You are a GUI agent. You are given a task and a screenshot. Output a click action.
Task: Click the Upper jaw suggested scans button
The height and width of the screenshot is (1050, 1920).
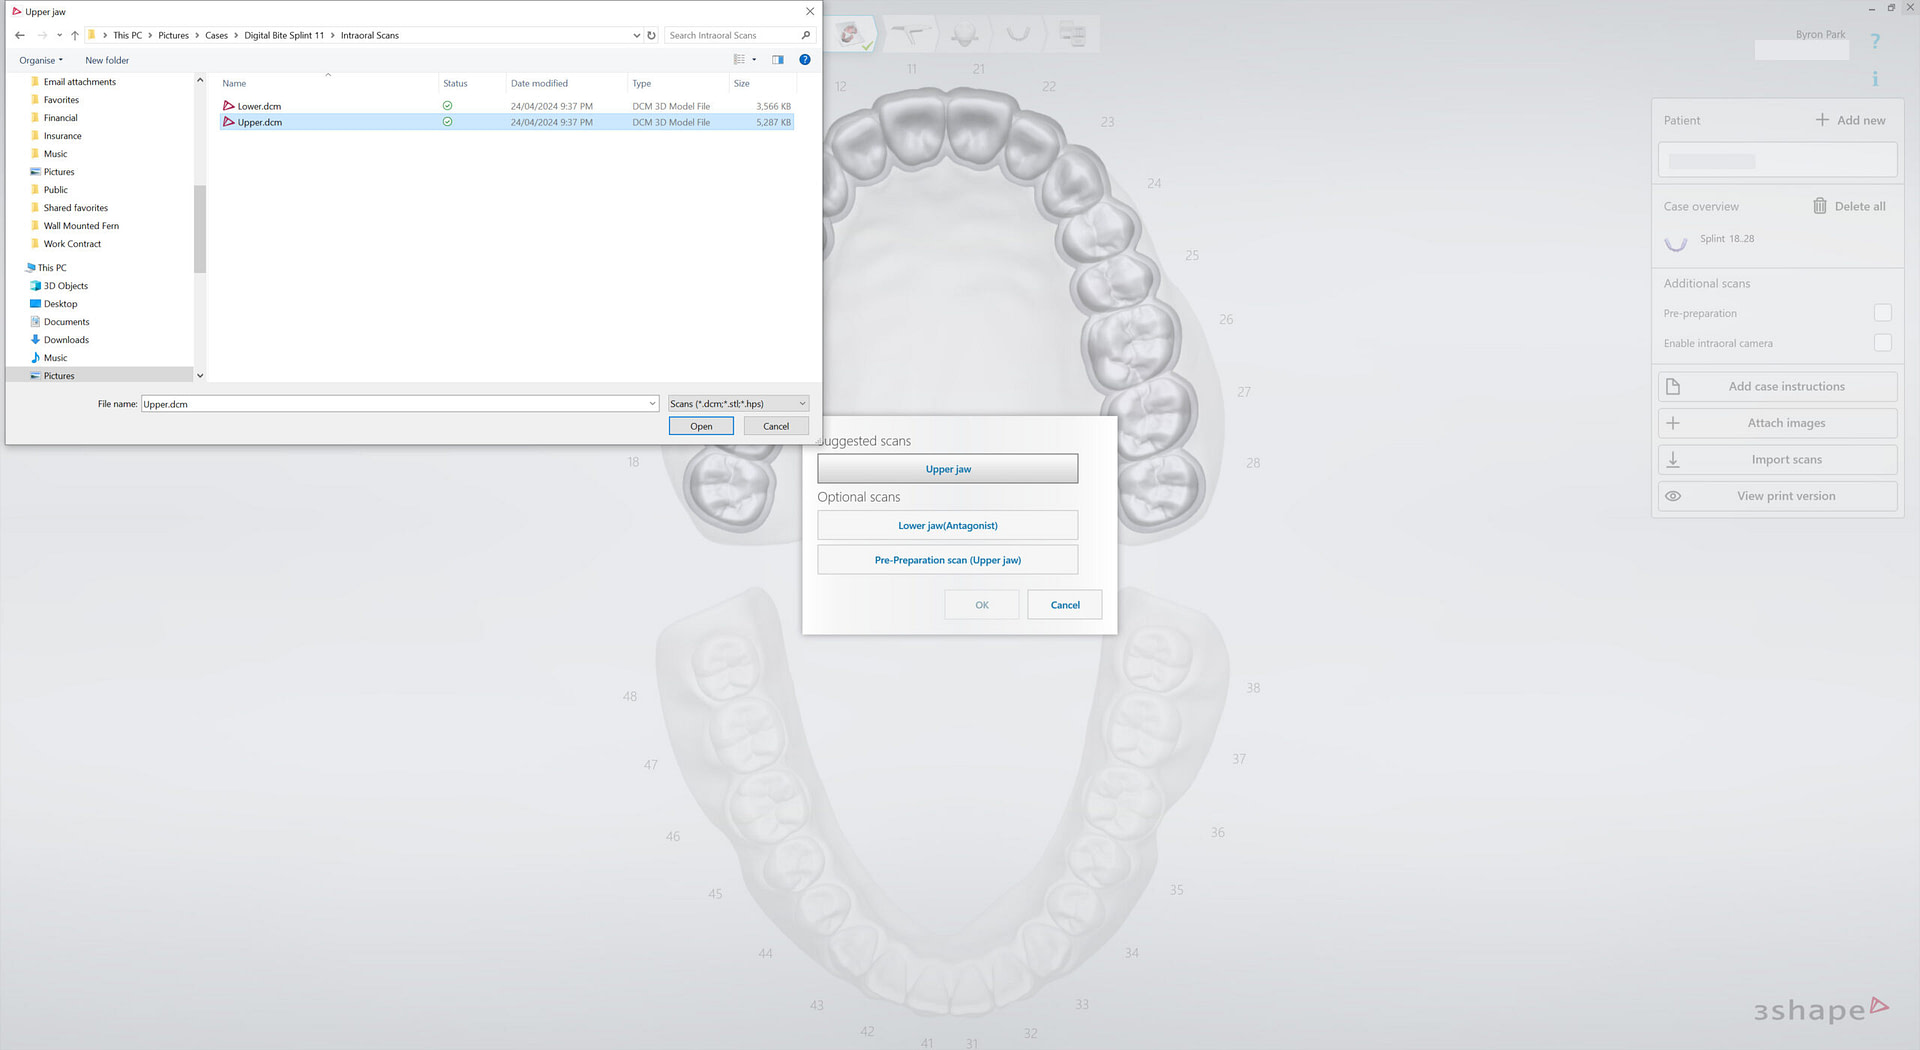click(x=947, y=468)
